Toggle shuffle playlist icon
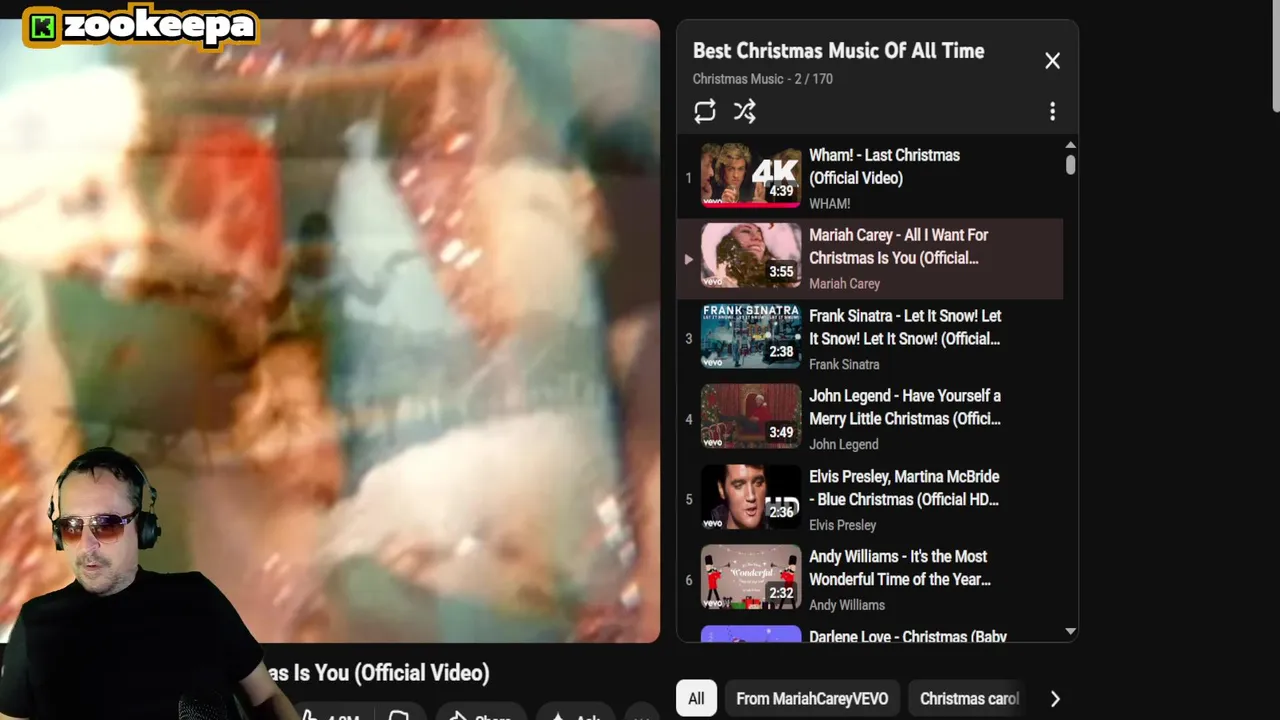This screenshot has width=1280, height=720. click(x=745, y=111)
